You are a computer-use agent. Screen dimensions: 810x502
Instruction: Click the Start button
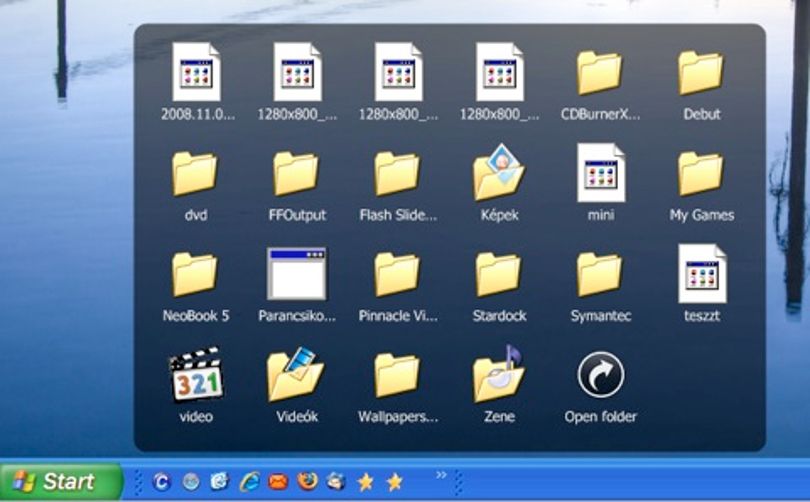click(x=61, y=482)
